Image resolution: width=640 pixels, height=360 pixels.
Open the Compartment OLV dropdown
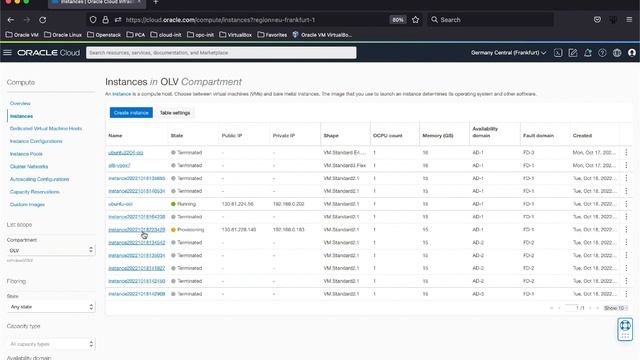pos(51,250)
